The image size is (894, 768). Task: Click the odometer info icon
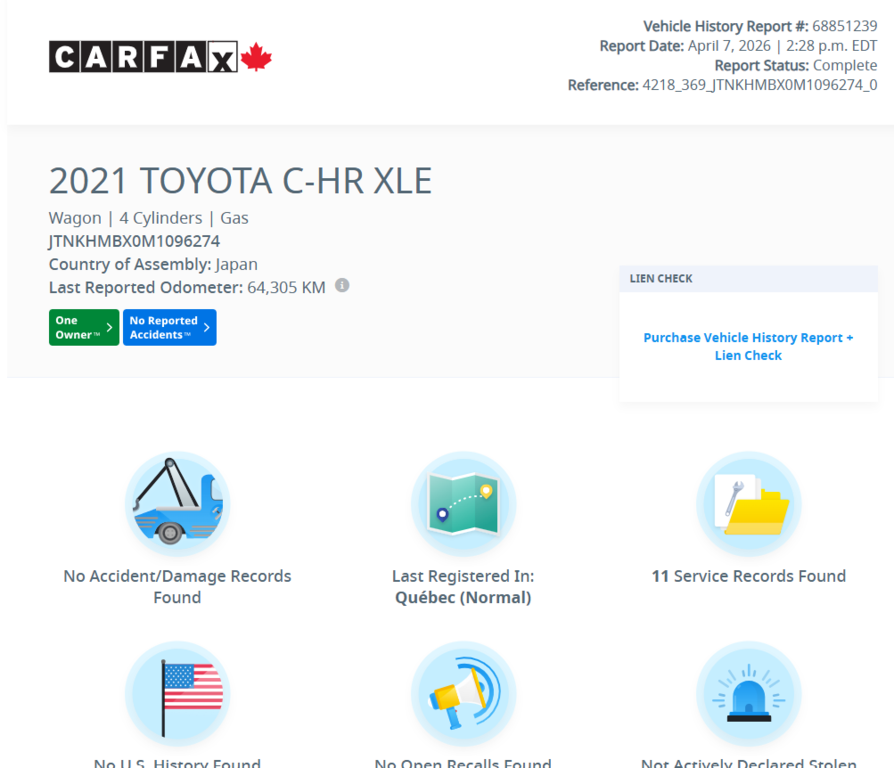click(341, 285)
